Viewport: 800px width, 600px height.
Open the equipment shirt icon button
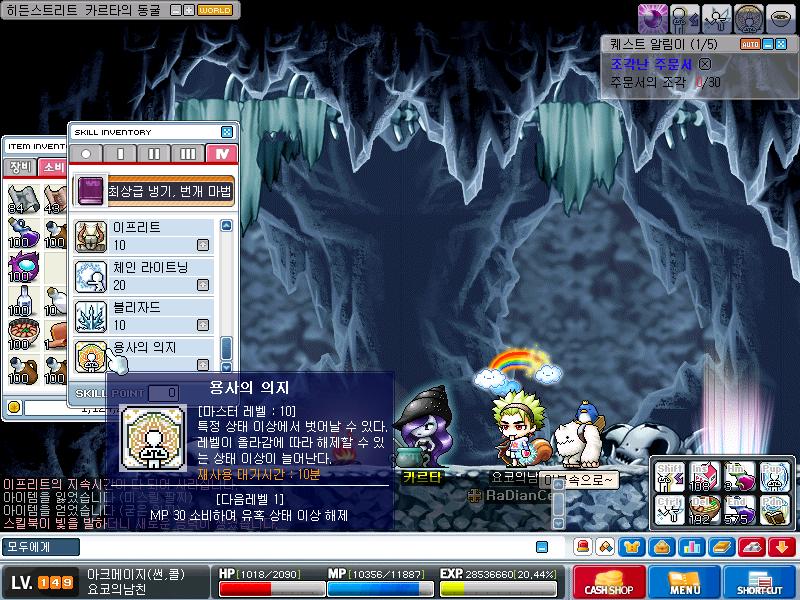coord(632,547)
